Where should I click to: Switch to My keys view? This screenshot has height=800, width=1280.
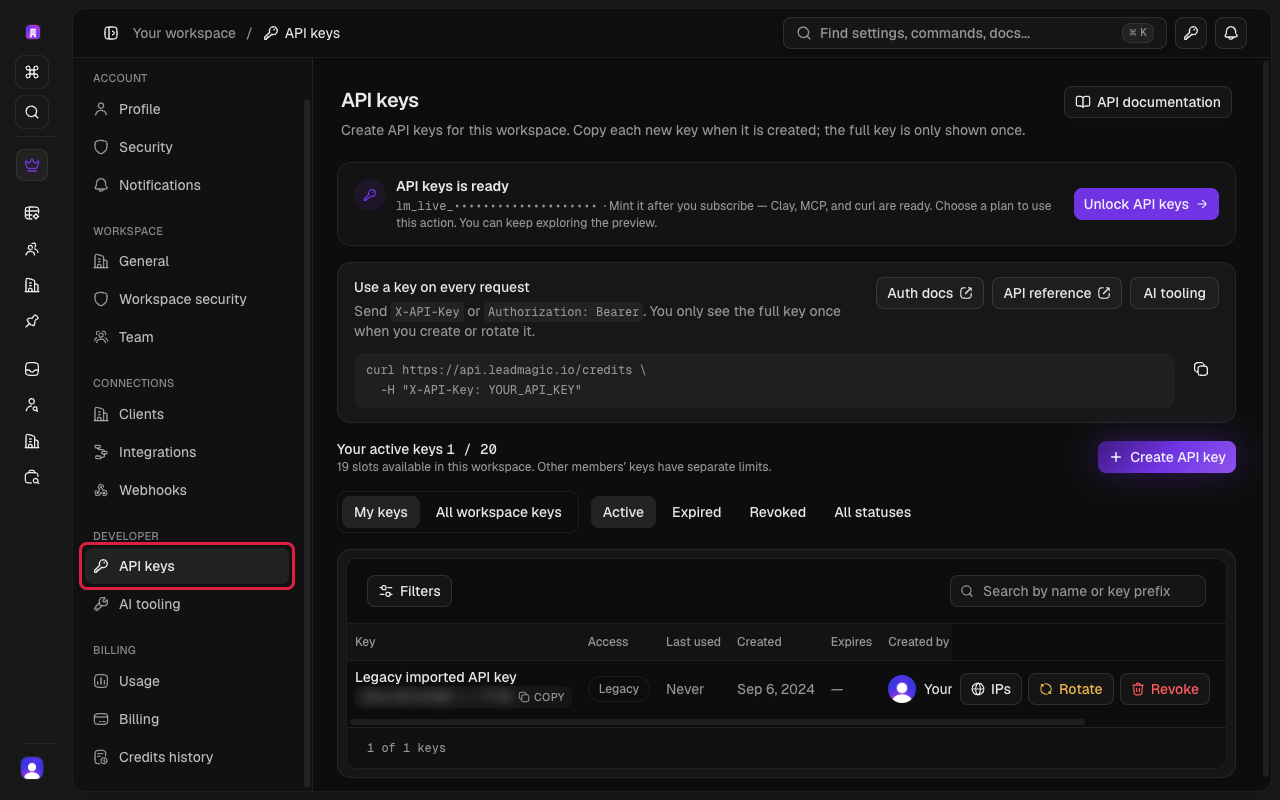(x=381, y=512)
